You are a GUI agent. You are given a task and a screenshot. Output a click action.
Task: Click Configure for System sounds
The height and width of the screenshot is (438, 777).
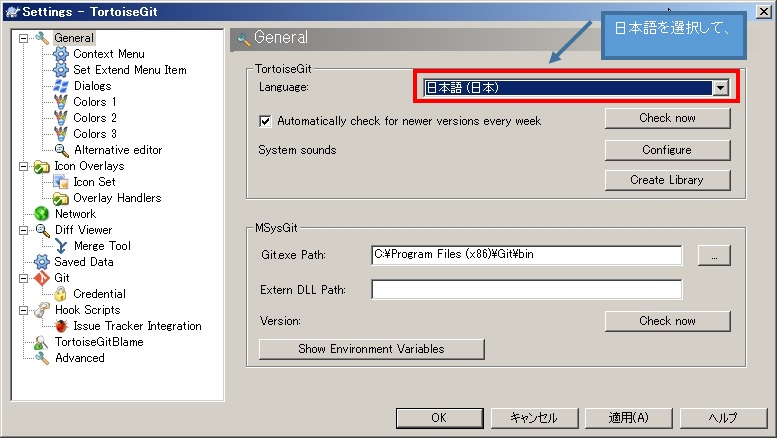667,150
